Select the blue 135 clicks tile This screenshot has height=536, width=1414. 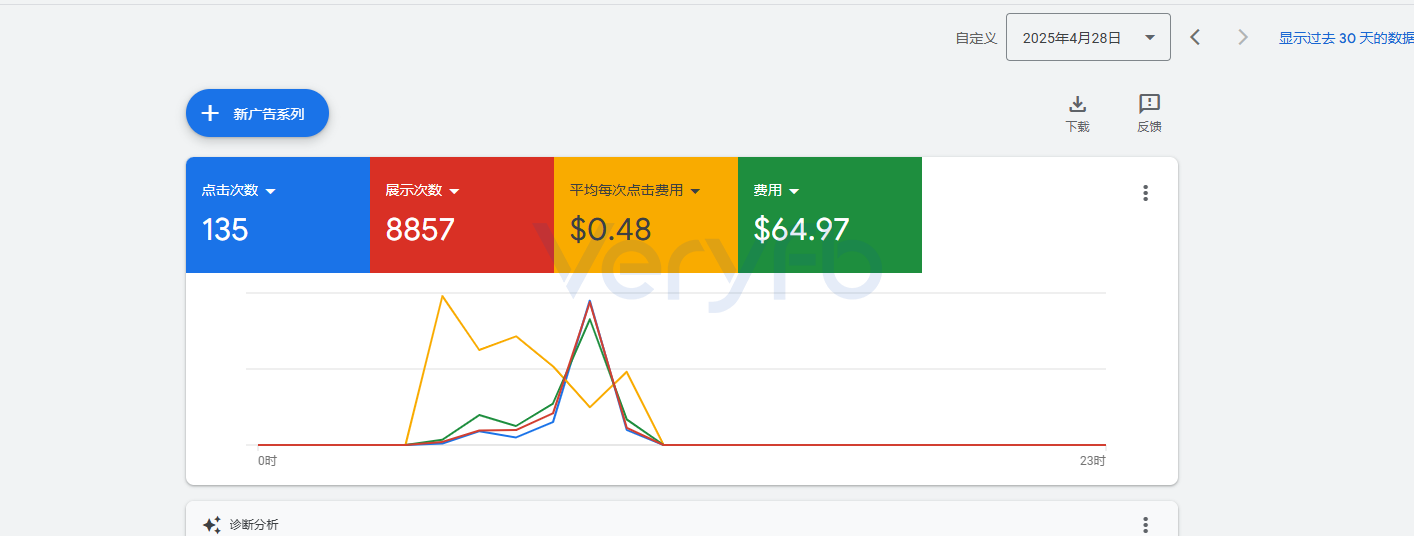tap(278, 215)
